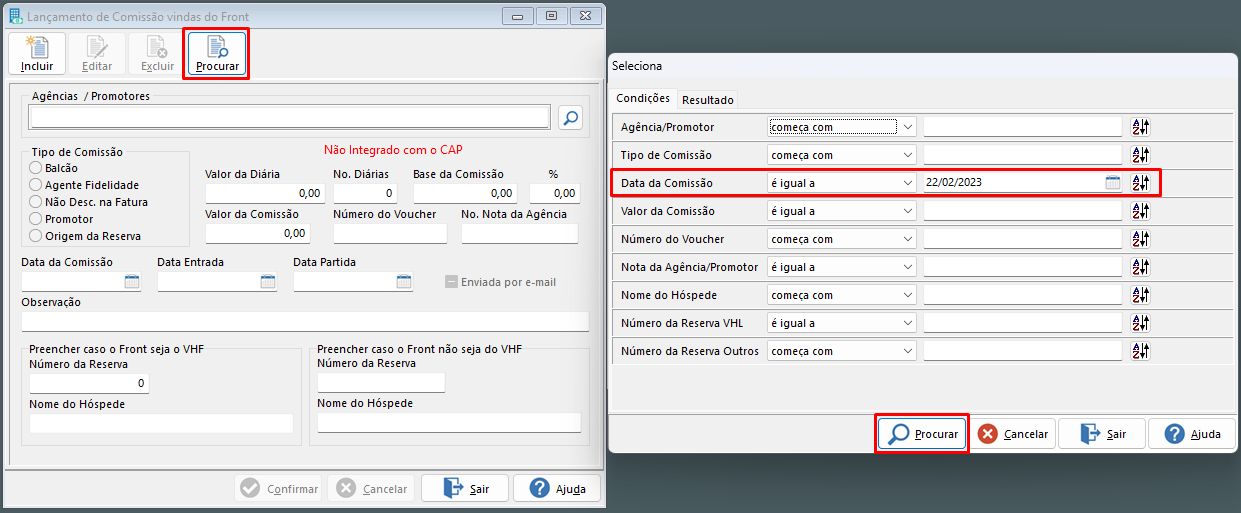
Task: Click the Agência/Promotor value field in Seleciona
Action: point(1023,127)
